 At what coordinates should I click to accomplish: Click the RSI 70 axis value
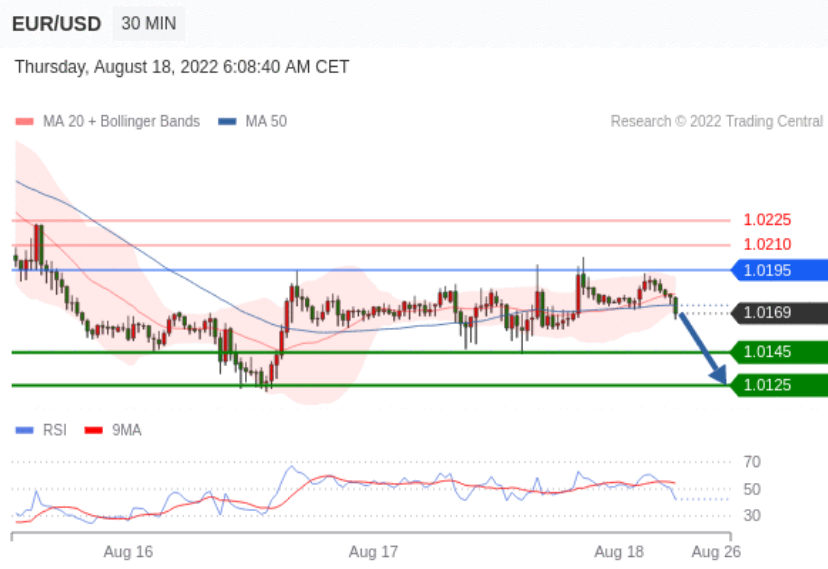tap(752, 462)
